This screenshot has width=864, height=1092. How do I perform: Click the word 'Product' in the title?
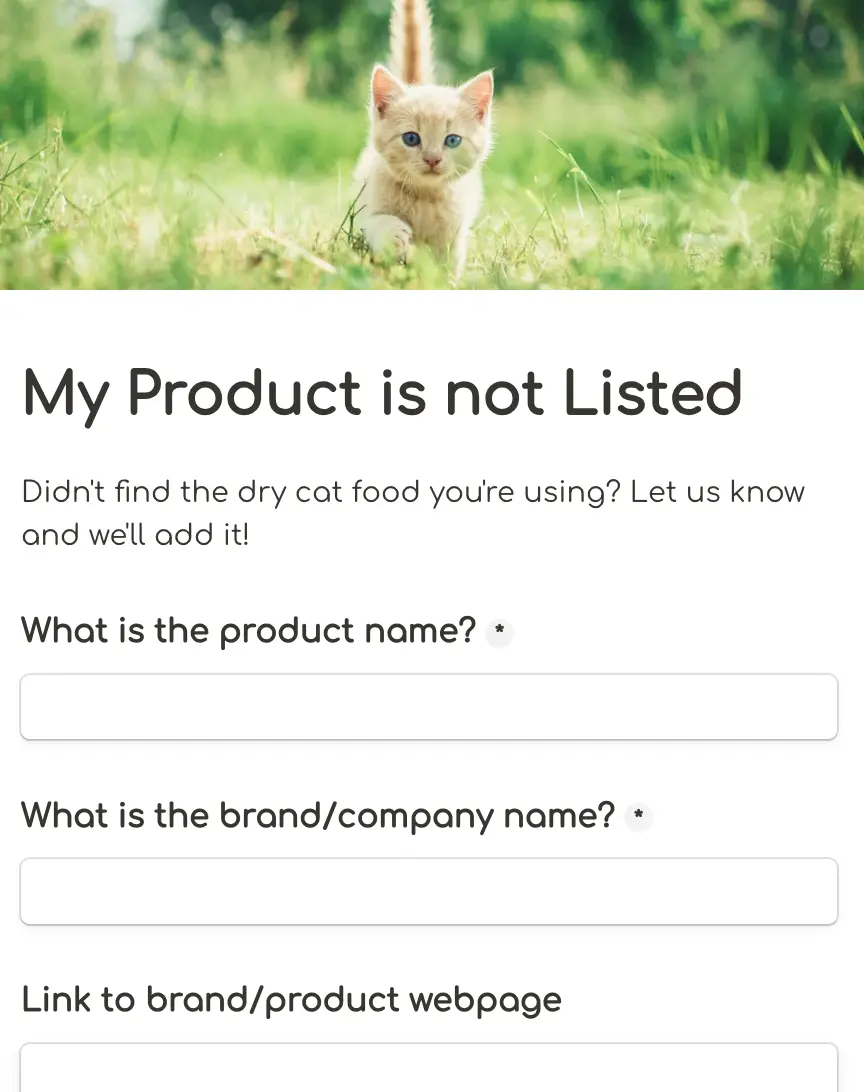pos(244,393)
